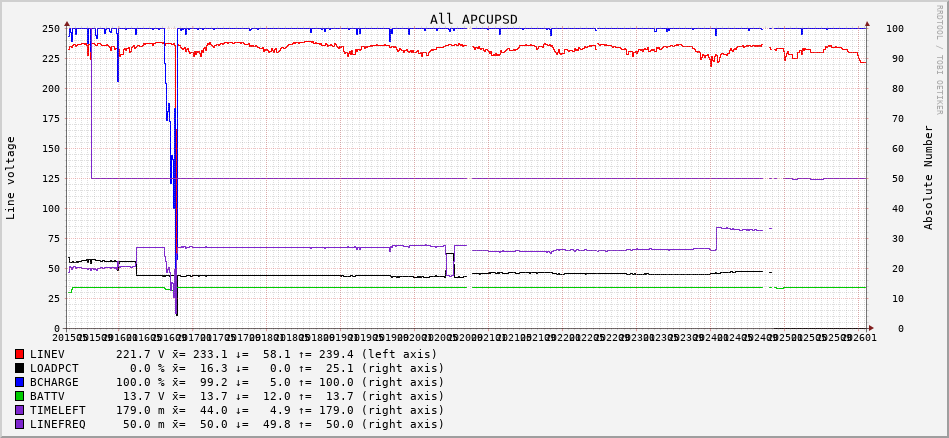Click the "Absolute Number" right axis label
Image resolution: width=949 pixels, height=438 pixels.
pyautogui.click(x=928, y=178)
